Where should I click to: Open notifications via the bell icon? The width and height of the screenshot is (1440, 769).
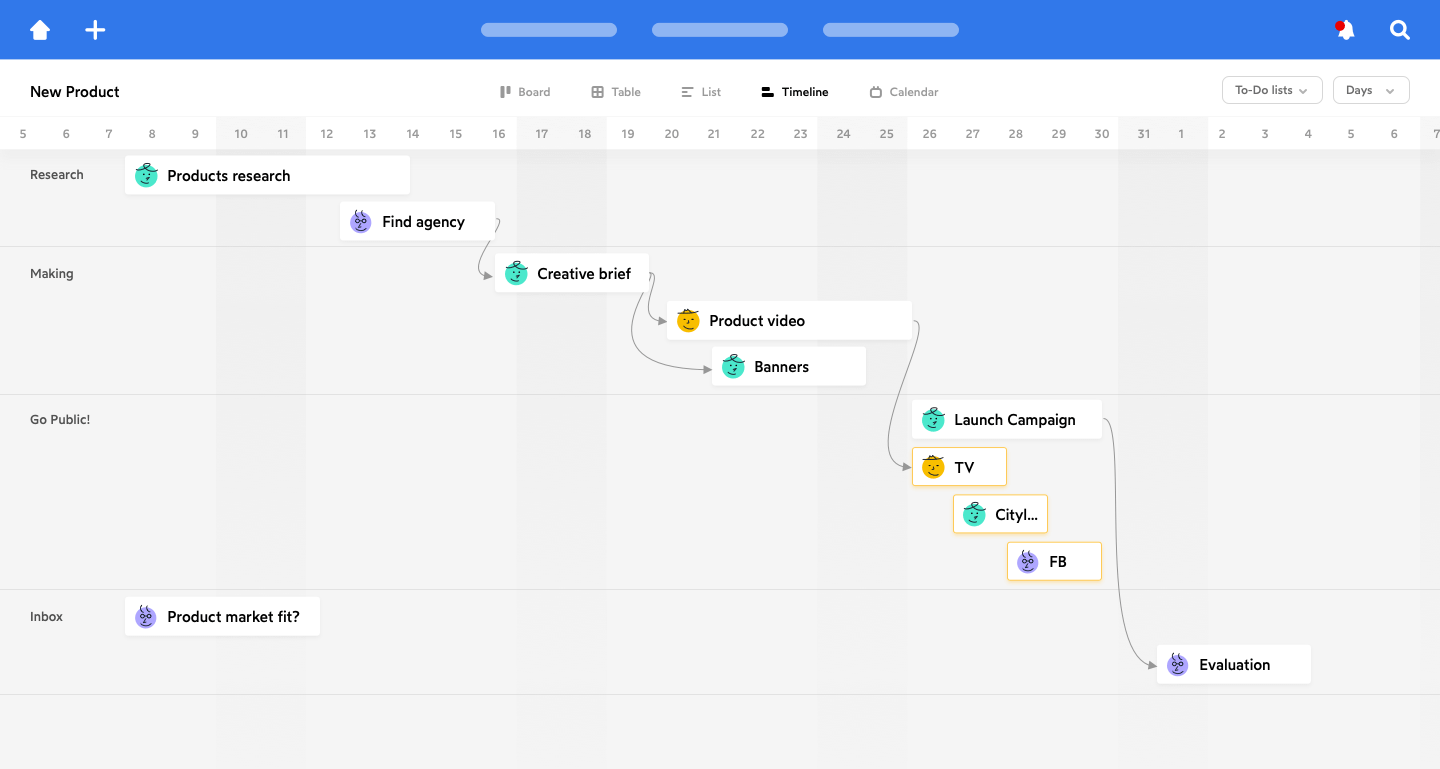[1345, 30]
